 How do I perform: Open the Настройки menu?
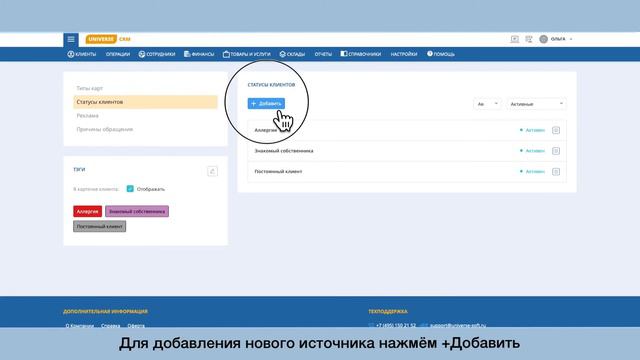click(404, 54)
